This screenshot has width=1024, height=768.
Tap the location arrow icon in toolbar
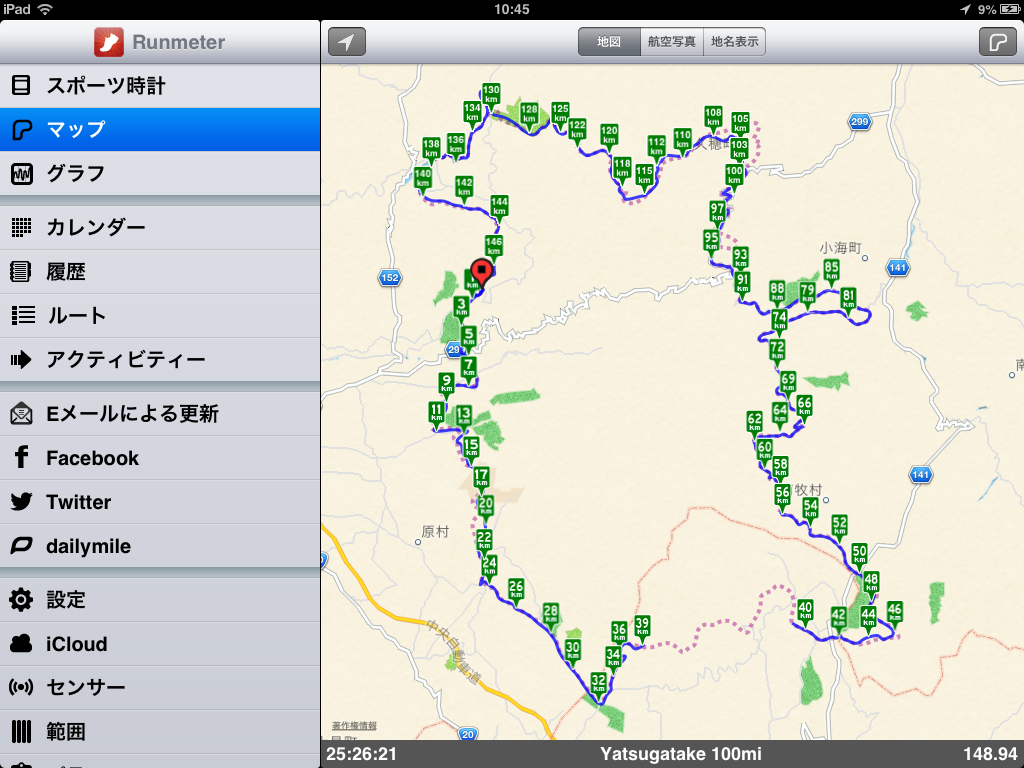click(x=346, y=42)
